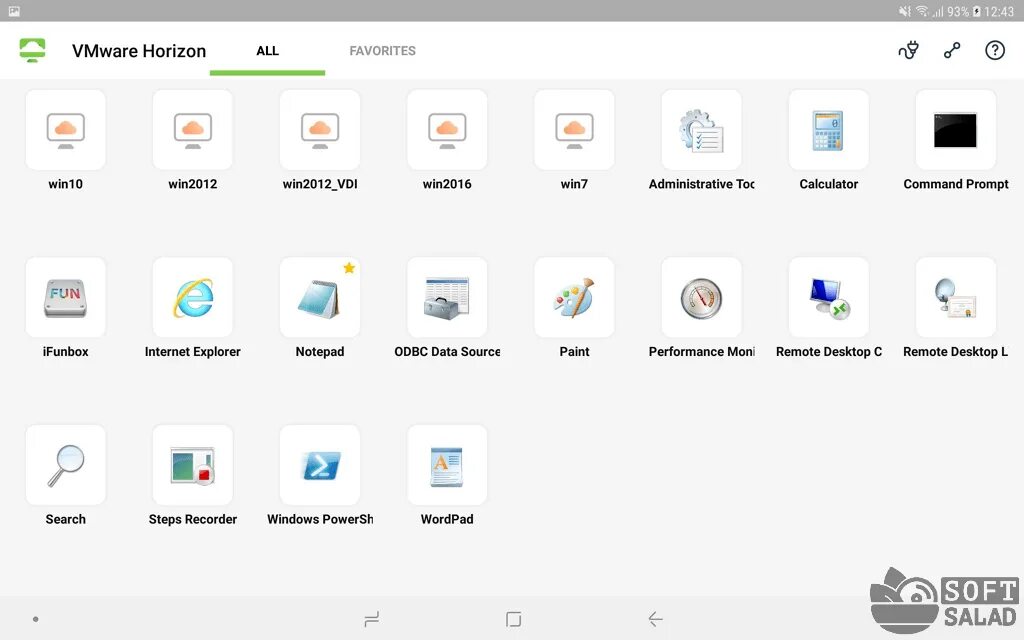Launch the Search application
Screen dimensions: 1024x640
pyautogui.click(x=65, y=465)
